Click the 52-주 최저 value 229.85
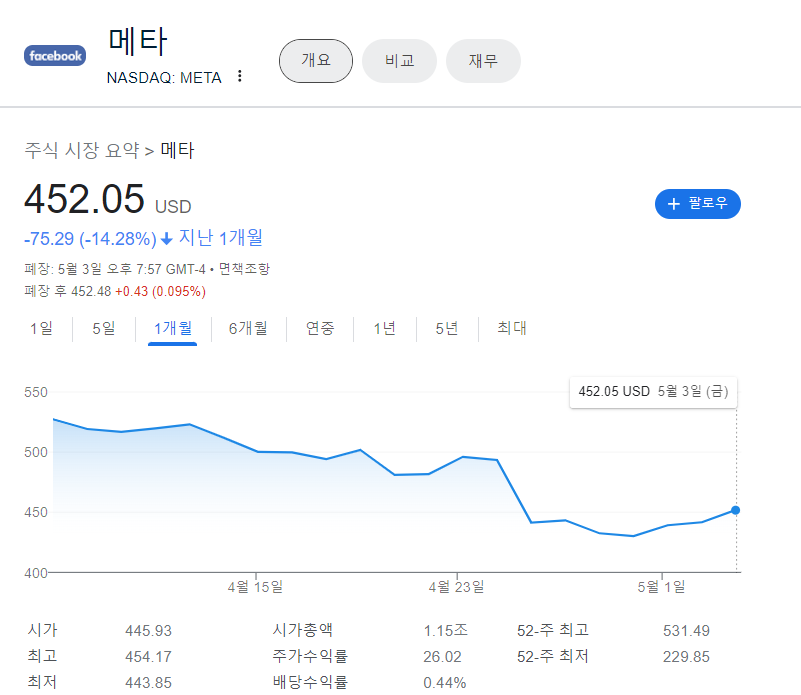The image size is (801, 695). [687, 657]
